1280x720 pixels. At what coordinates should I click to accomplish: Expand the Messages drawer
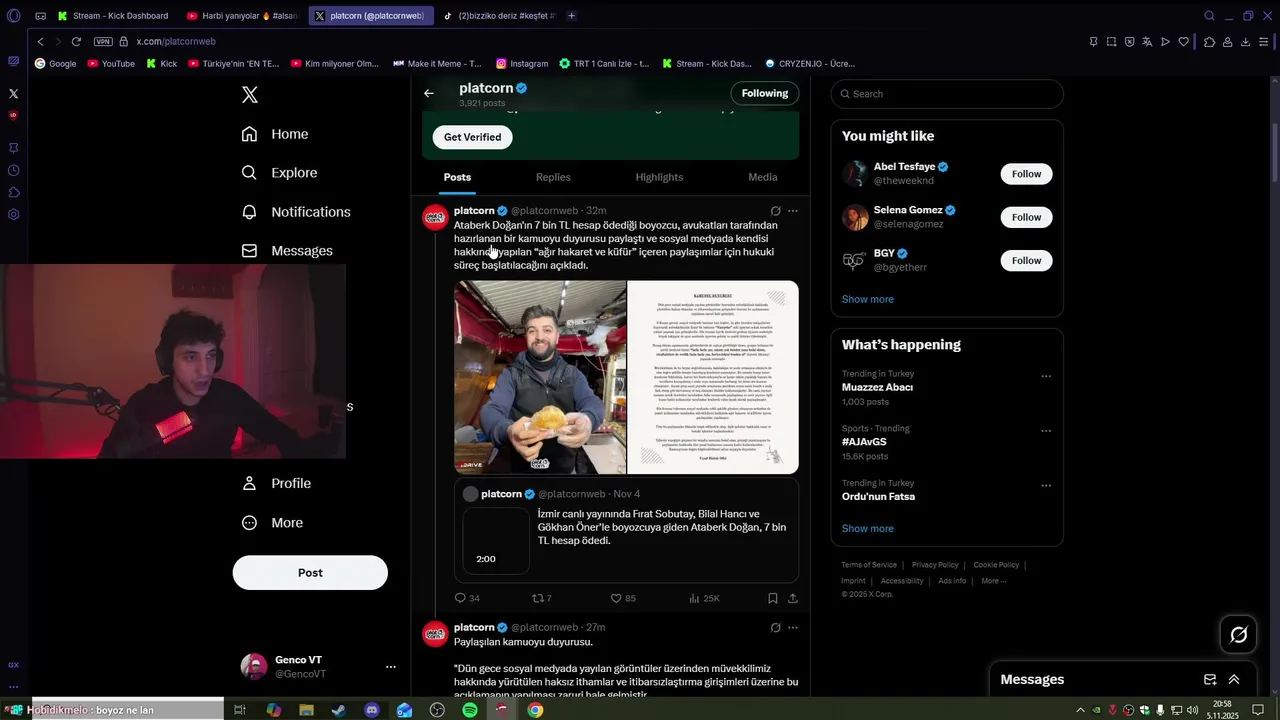click(x=1234, y=679)
